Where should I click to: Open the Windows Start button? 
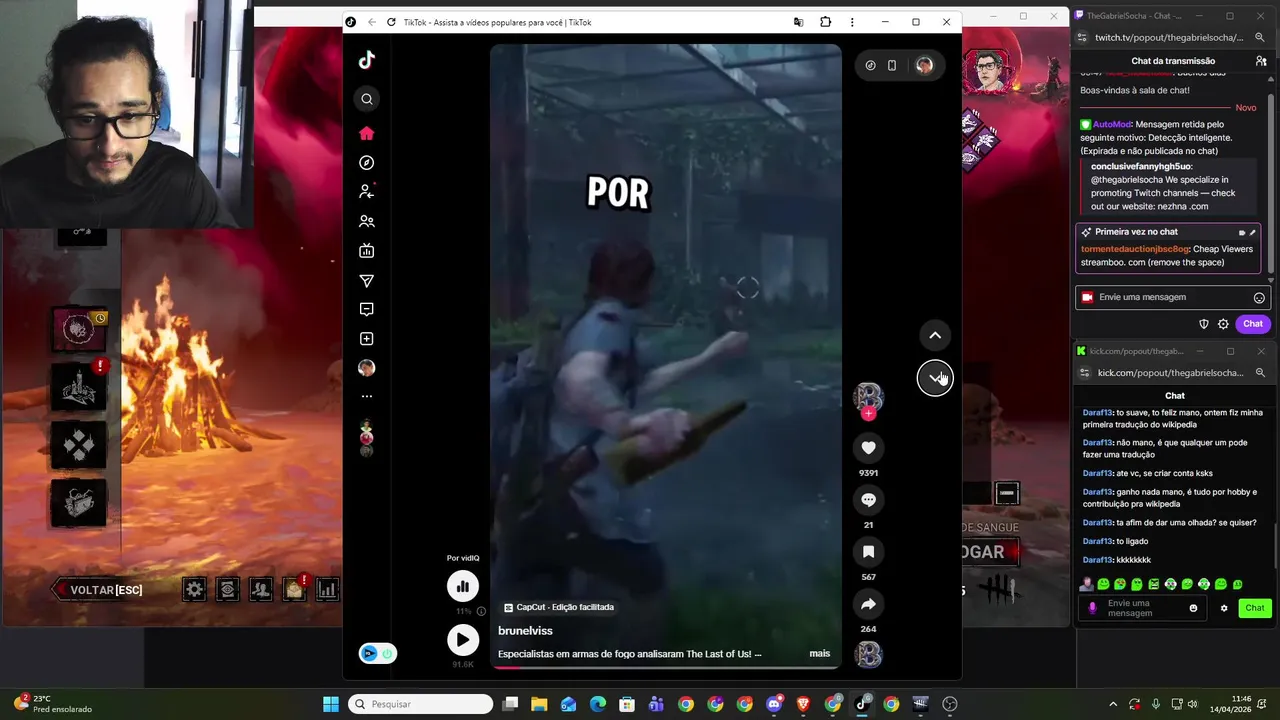coord(331,704)
